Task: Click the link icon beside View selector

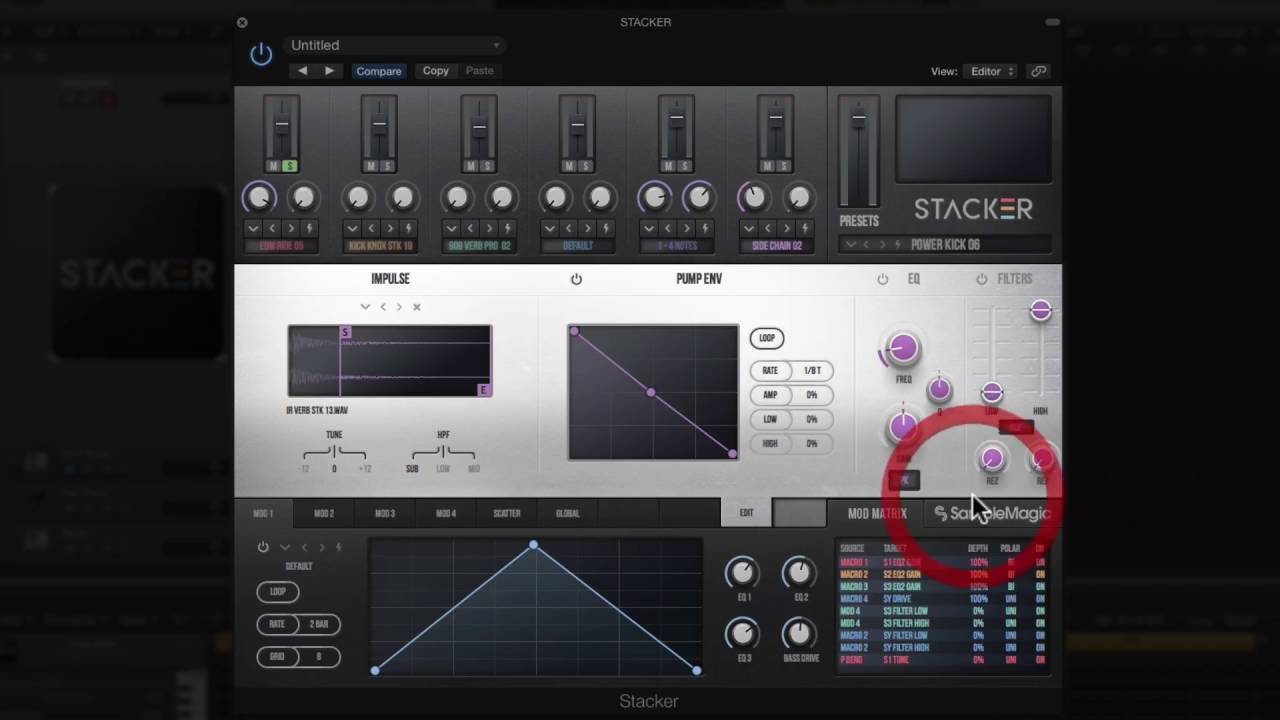Action: [x=1039, y=71]
